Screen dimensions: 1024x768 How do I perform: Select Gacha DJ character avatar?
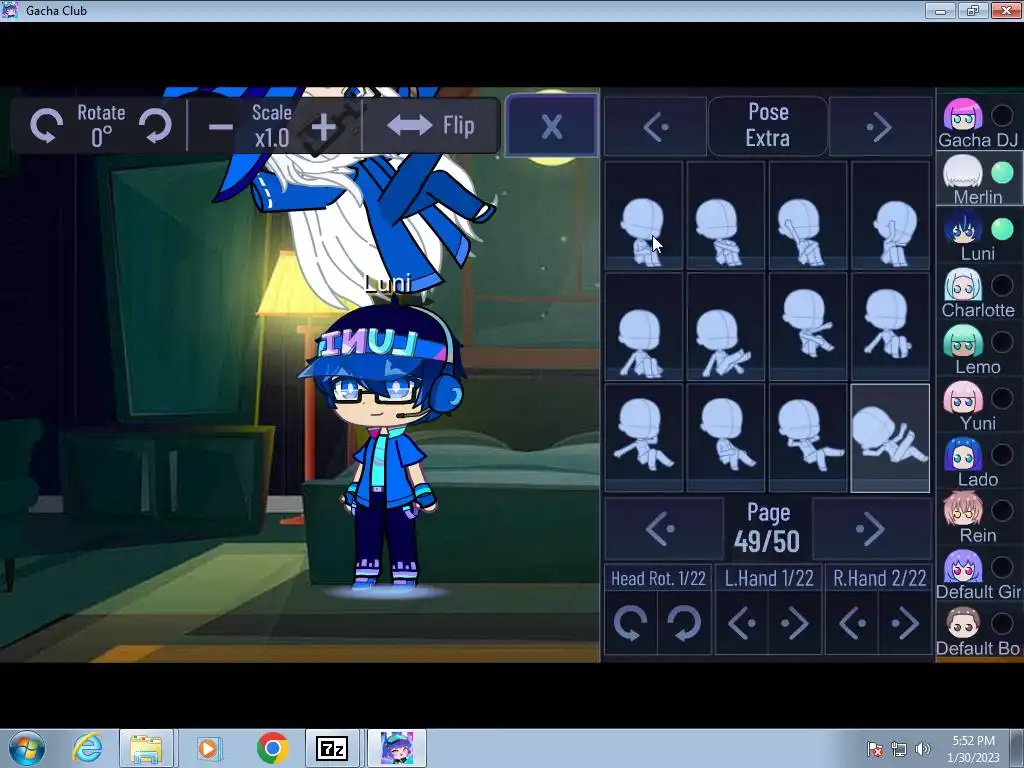(963, 116)
